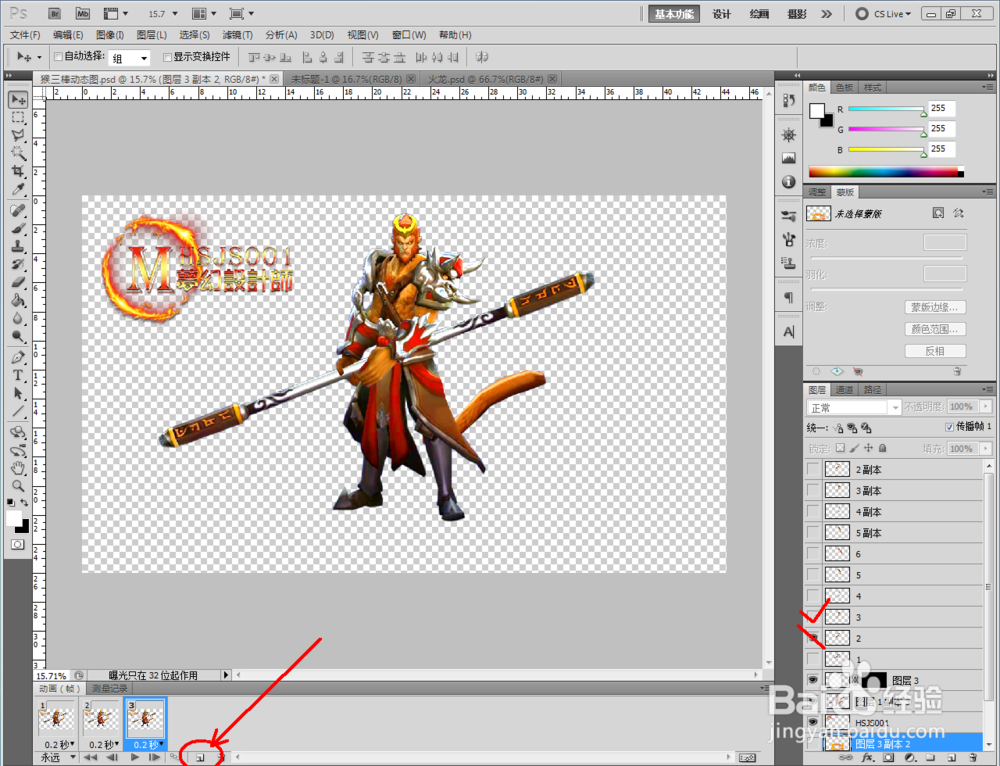Select the Clone Stamp tool

click(x=18, y=246)
